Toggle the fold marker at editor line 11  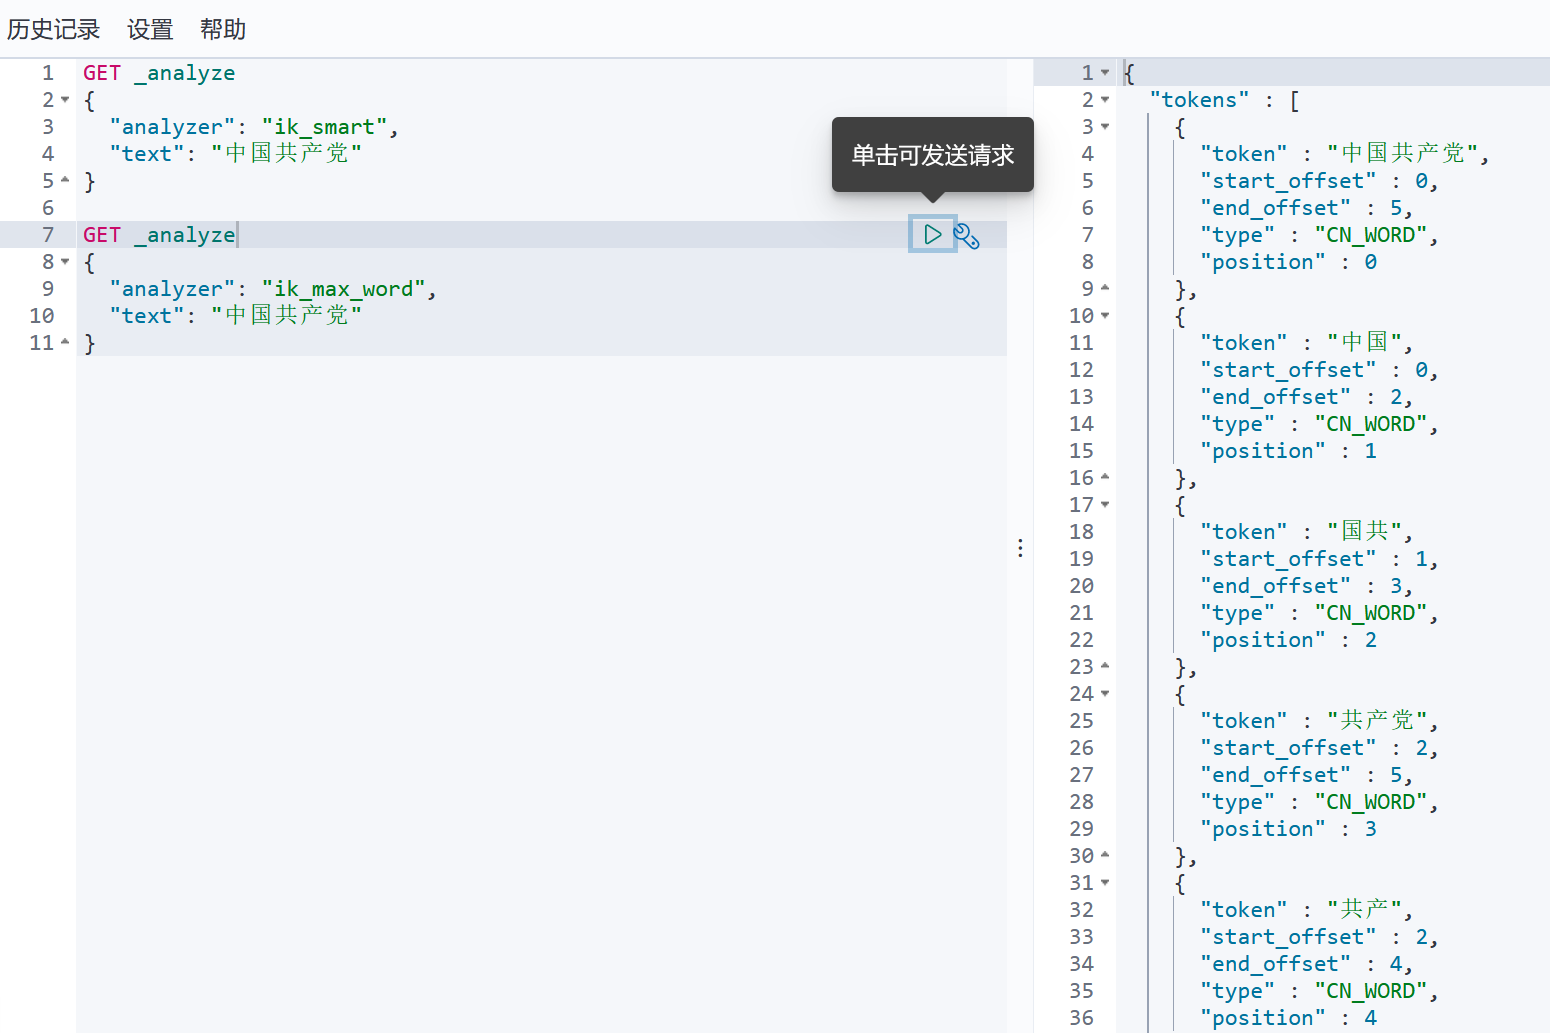pyautogui.click(x=65, y=343)
